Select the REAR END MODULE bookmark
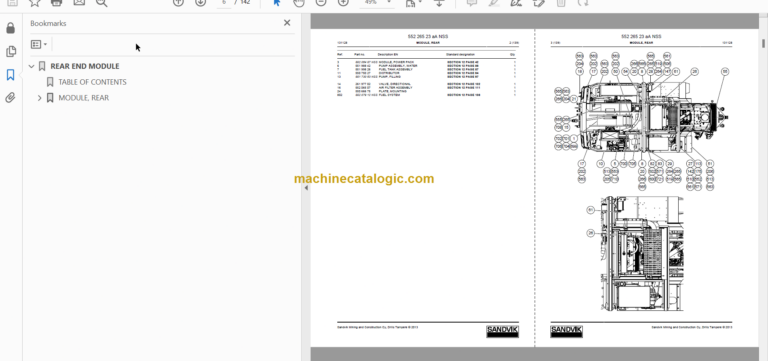The height and width of the screenshot is (361, 768). click(x=85, y=66)
